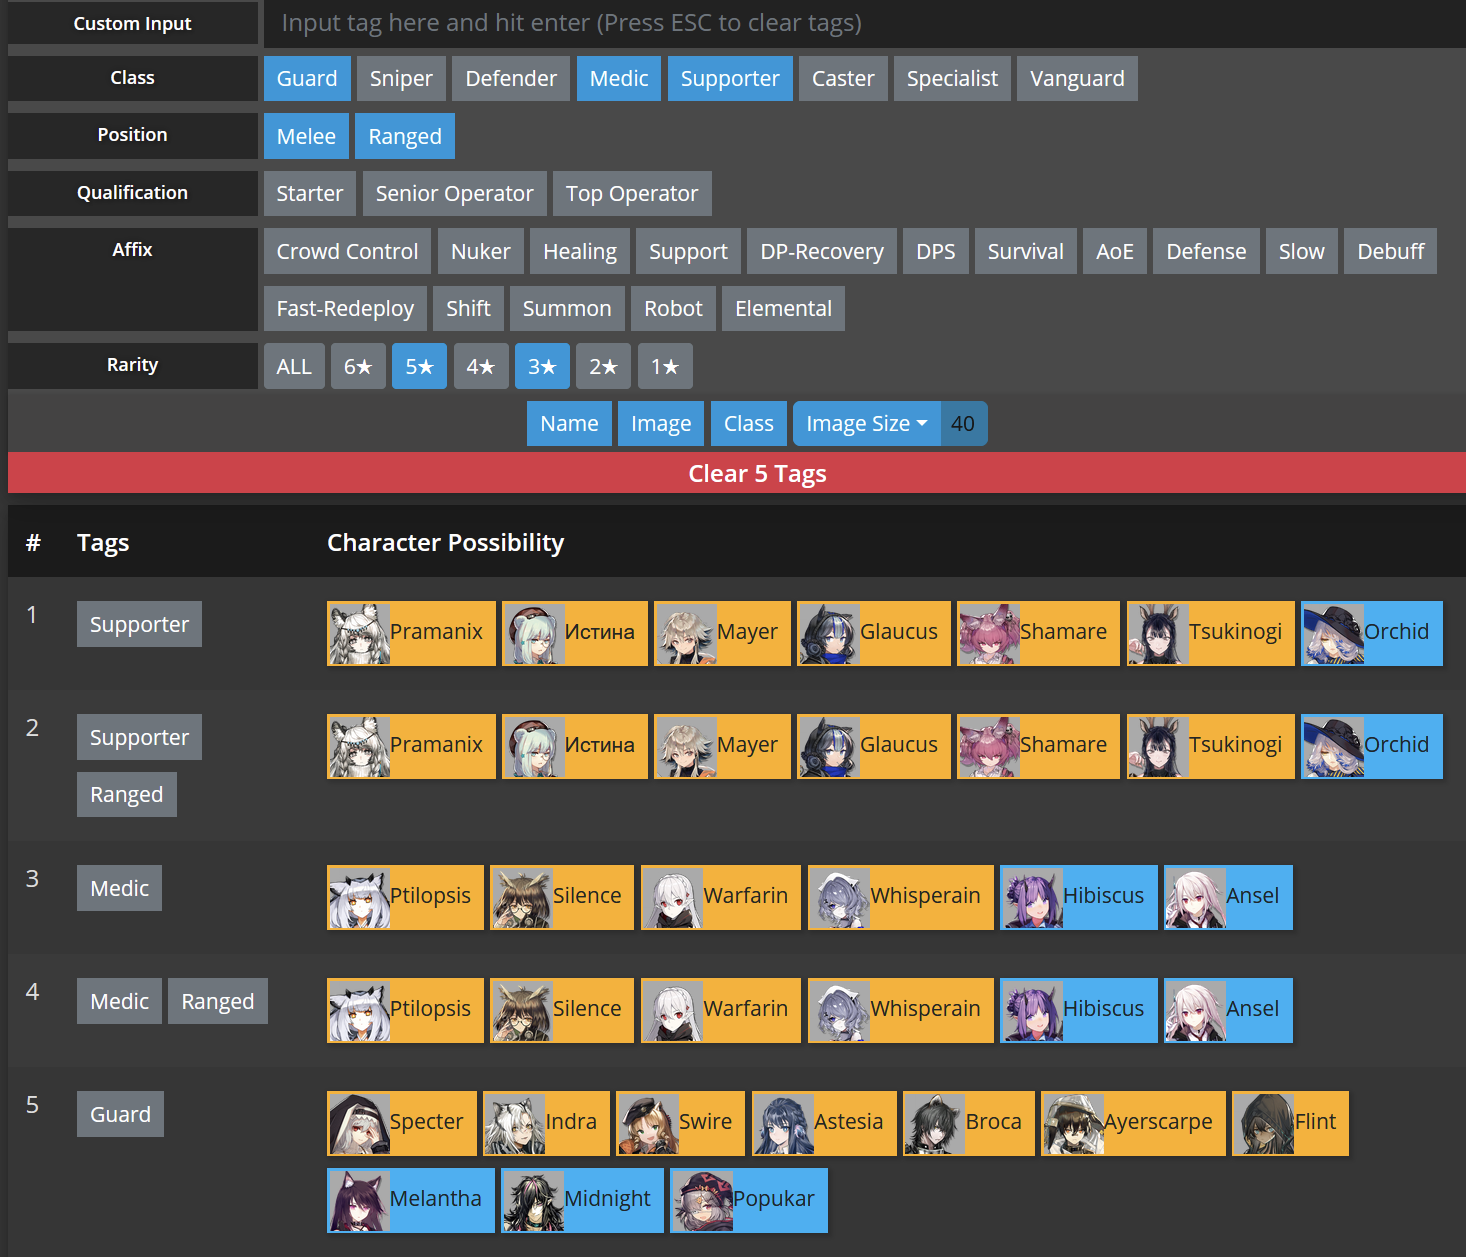Click Orchid's portrait in result row 2
The height and width of the screenshot is (1257, 1466).
click(x=1333, y=746)
